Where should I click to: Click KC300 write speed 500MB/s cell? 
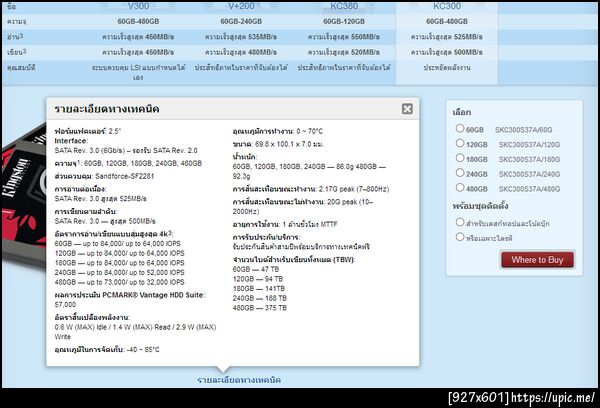pyautogui.click(x=447, y=52)
